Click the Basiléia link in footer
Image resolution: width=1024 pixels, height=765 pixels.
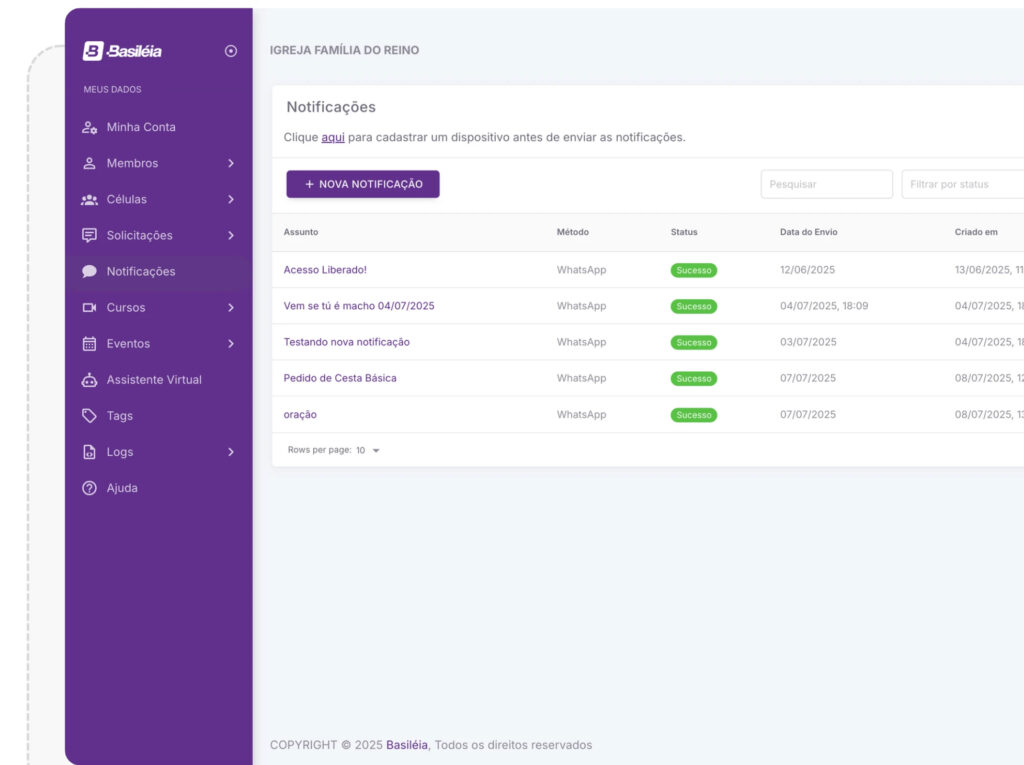[407, 745]
